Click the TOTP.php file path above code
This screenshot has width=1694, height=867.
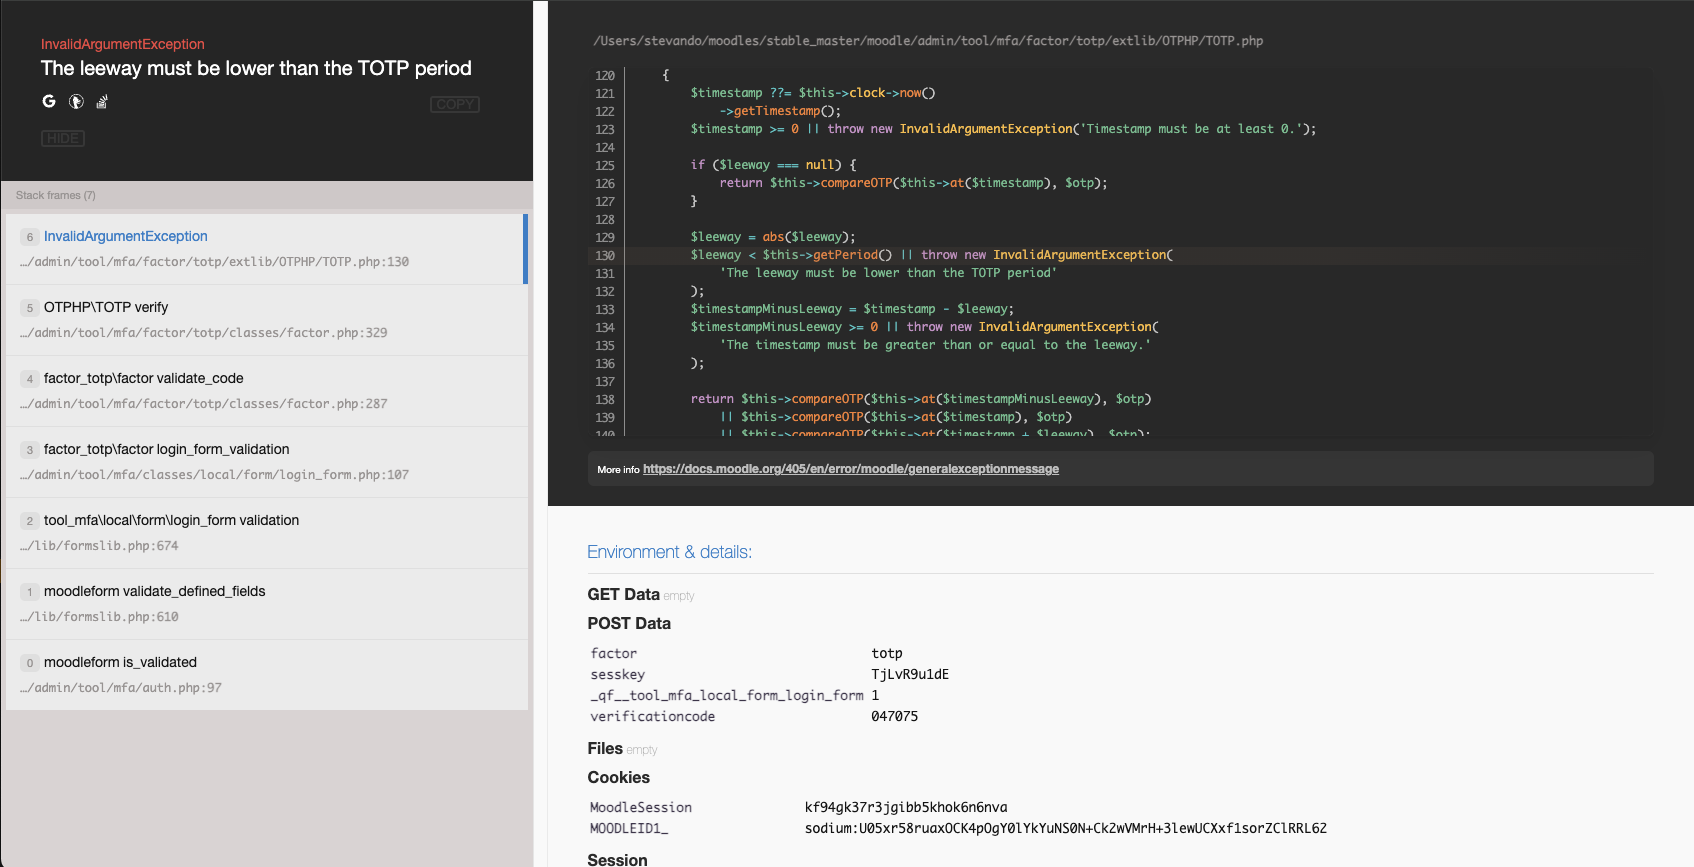tap(928, 41)
